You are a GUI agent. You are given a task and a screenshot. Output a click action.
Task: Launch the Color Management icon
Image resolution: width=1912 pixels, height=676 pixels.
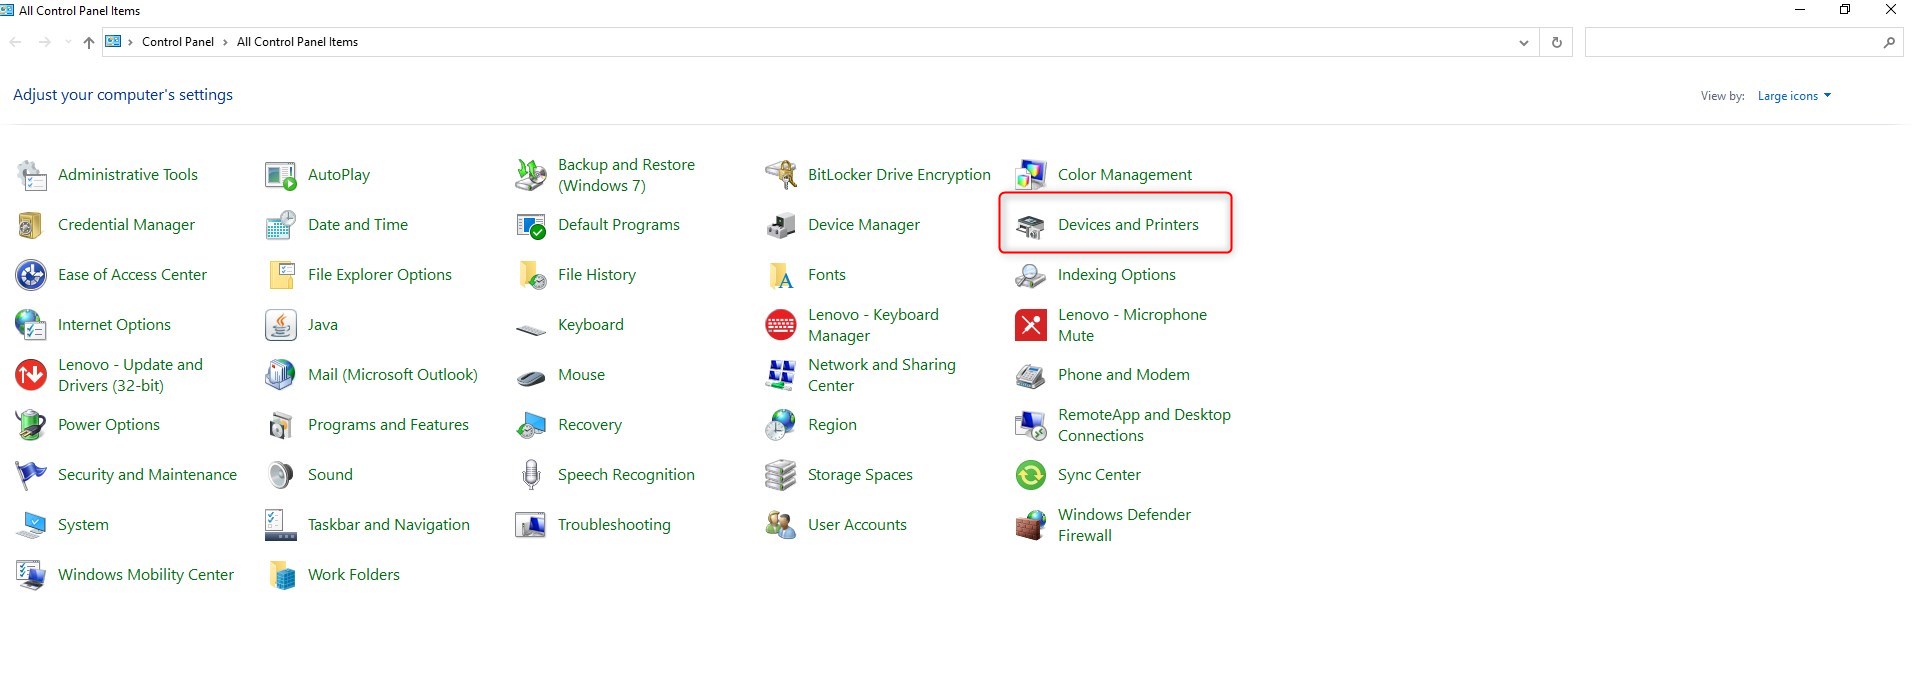coord(1031,175)
